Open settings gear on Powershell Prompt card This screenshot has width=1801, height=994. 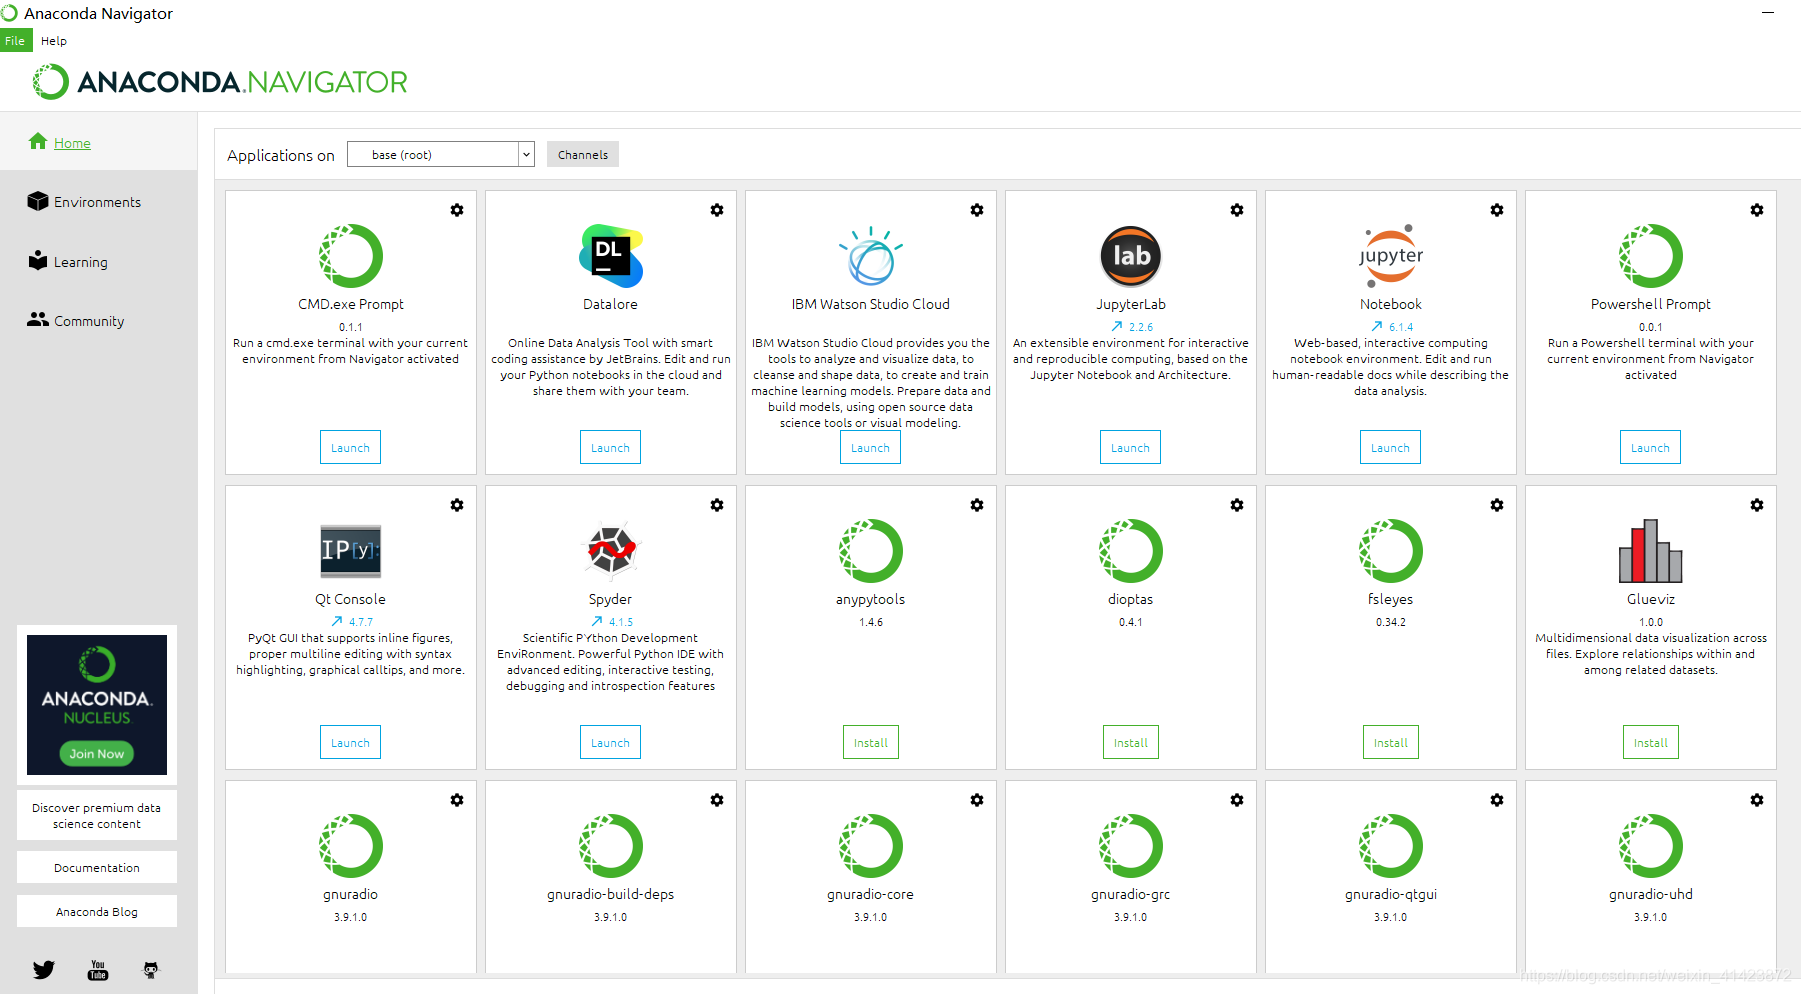point(1757,210)
